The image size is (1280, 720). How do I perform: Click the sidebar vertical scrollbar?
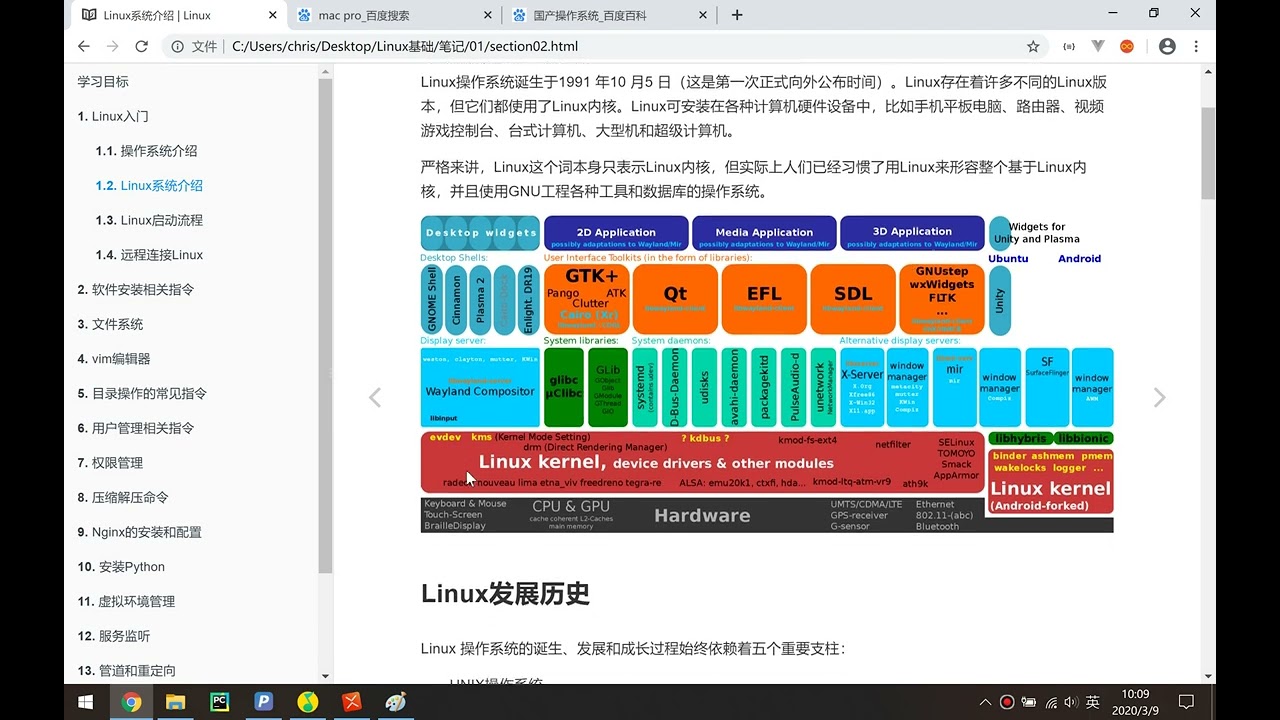(x=325, y=325)
